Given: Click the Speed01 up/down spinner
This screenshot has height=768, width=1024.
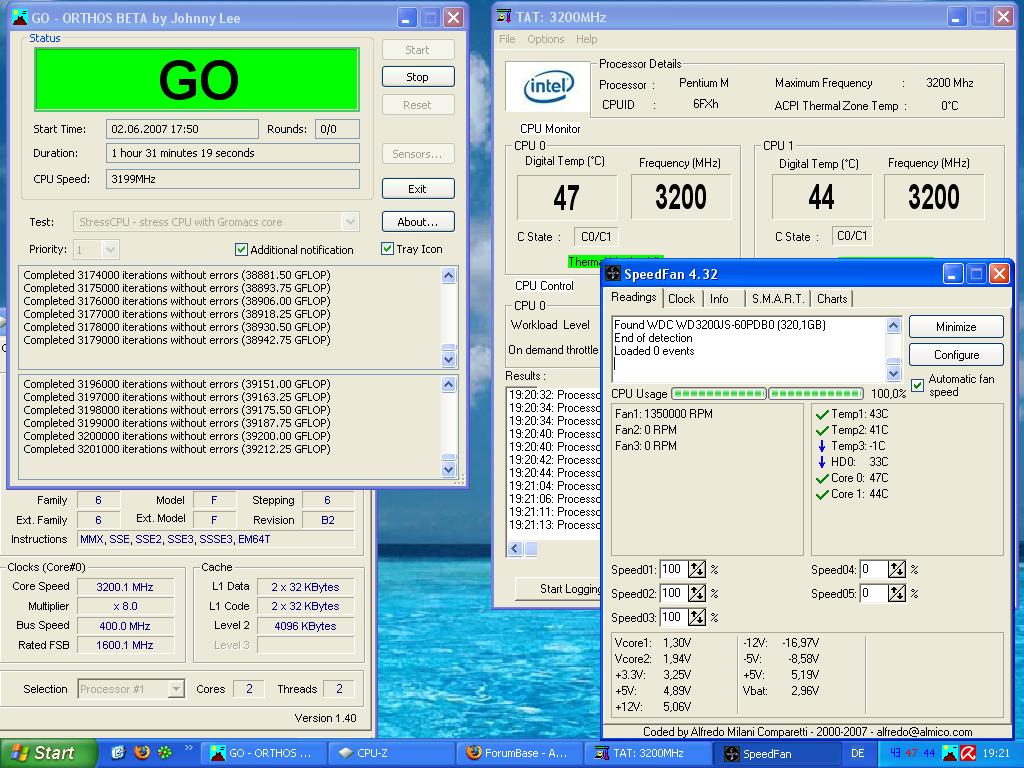Looking at the screenshot, I should (x=696, y=569).
